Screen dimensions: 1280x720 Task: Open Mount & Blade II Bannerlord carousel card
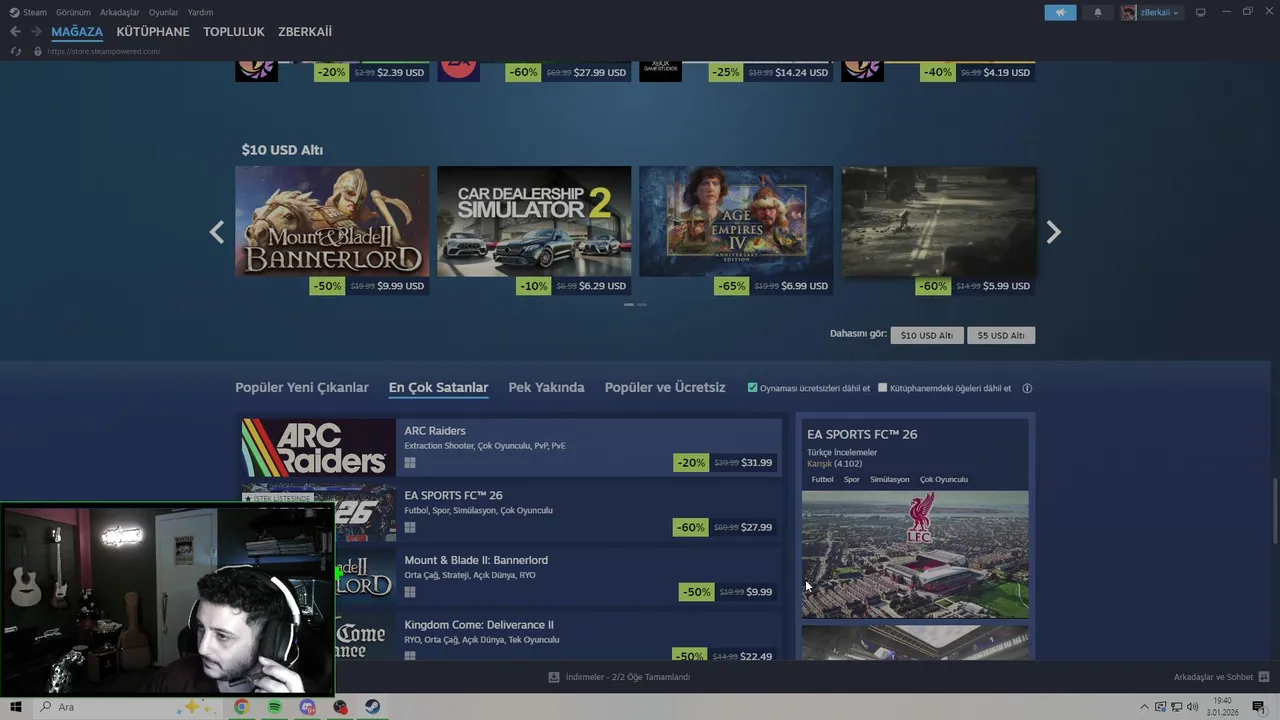pyautogui.click(x=332, y=231)
